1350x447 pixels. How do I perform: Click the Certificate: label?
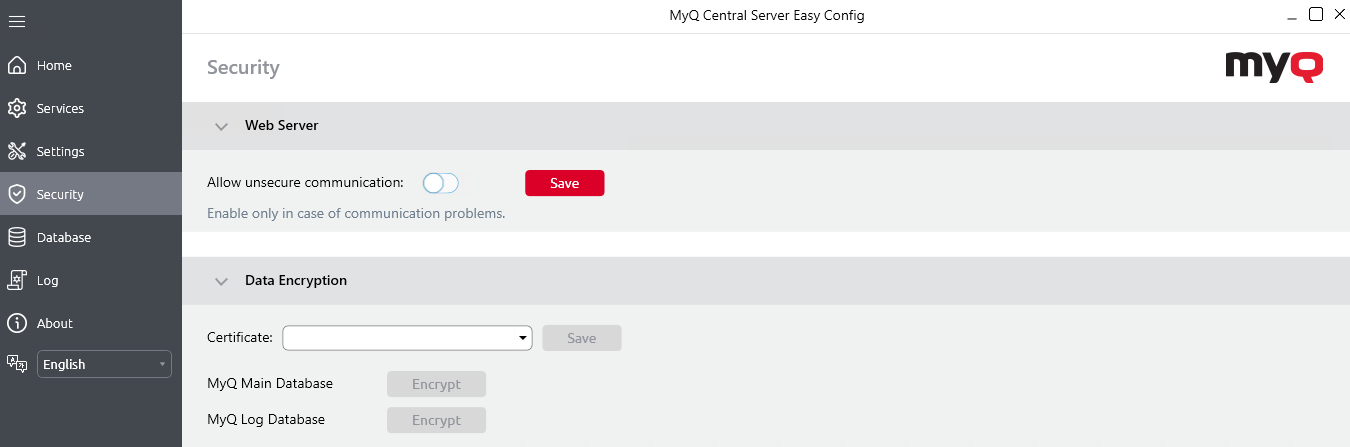240,338
